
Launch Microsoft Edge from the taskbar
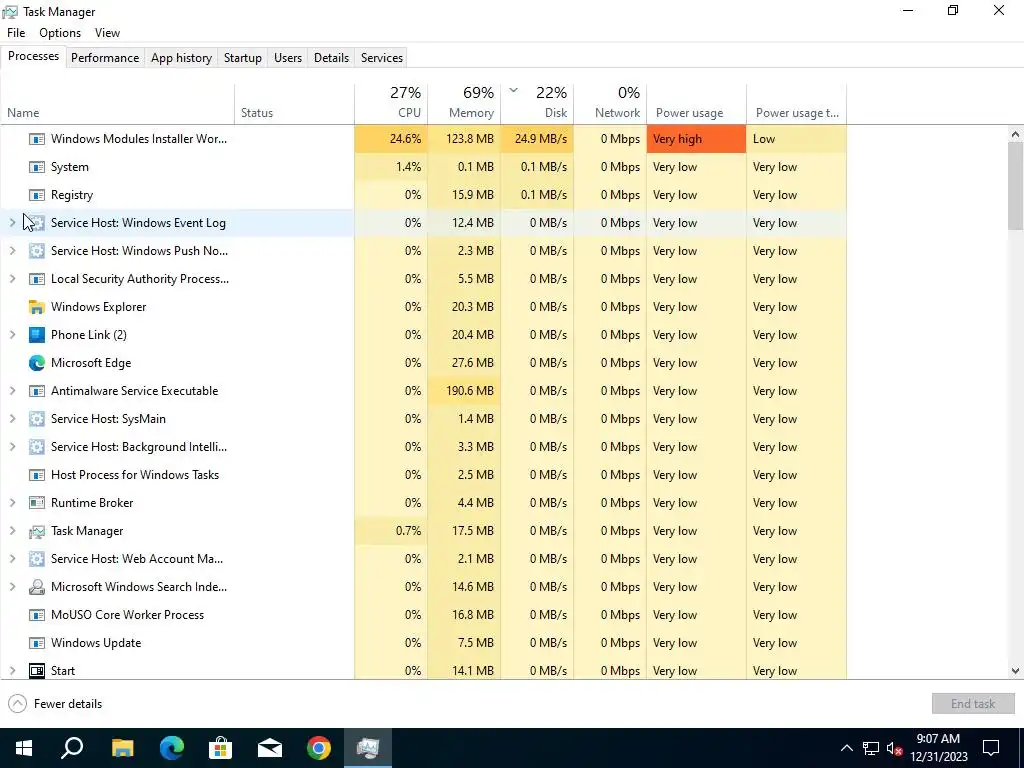(172, 748)
